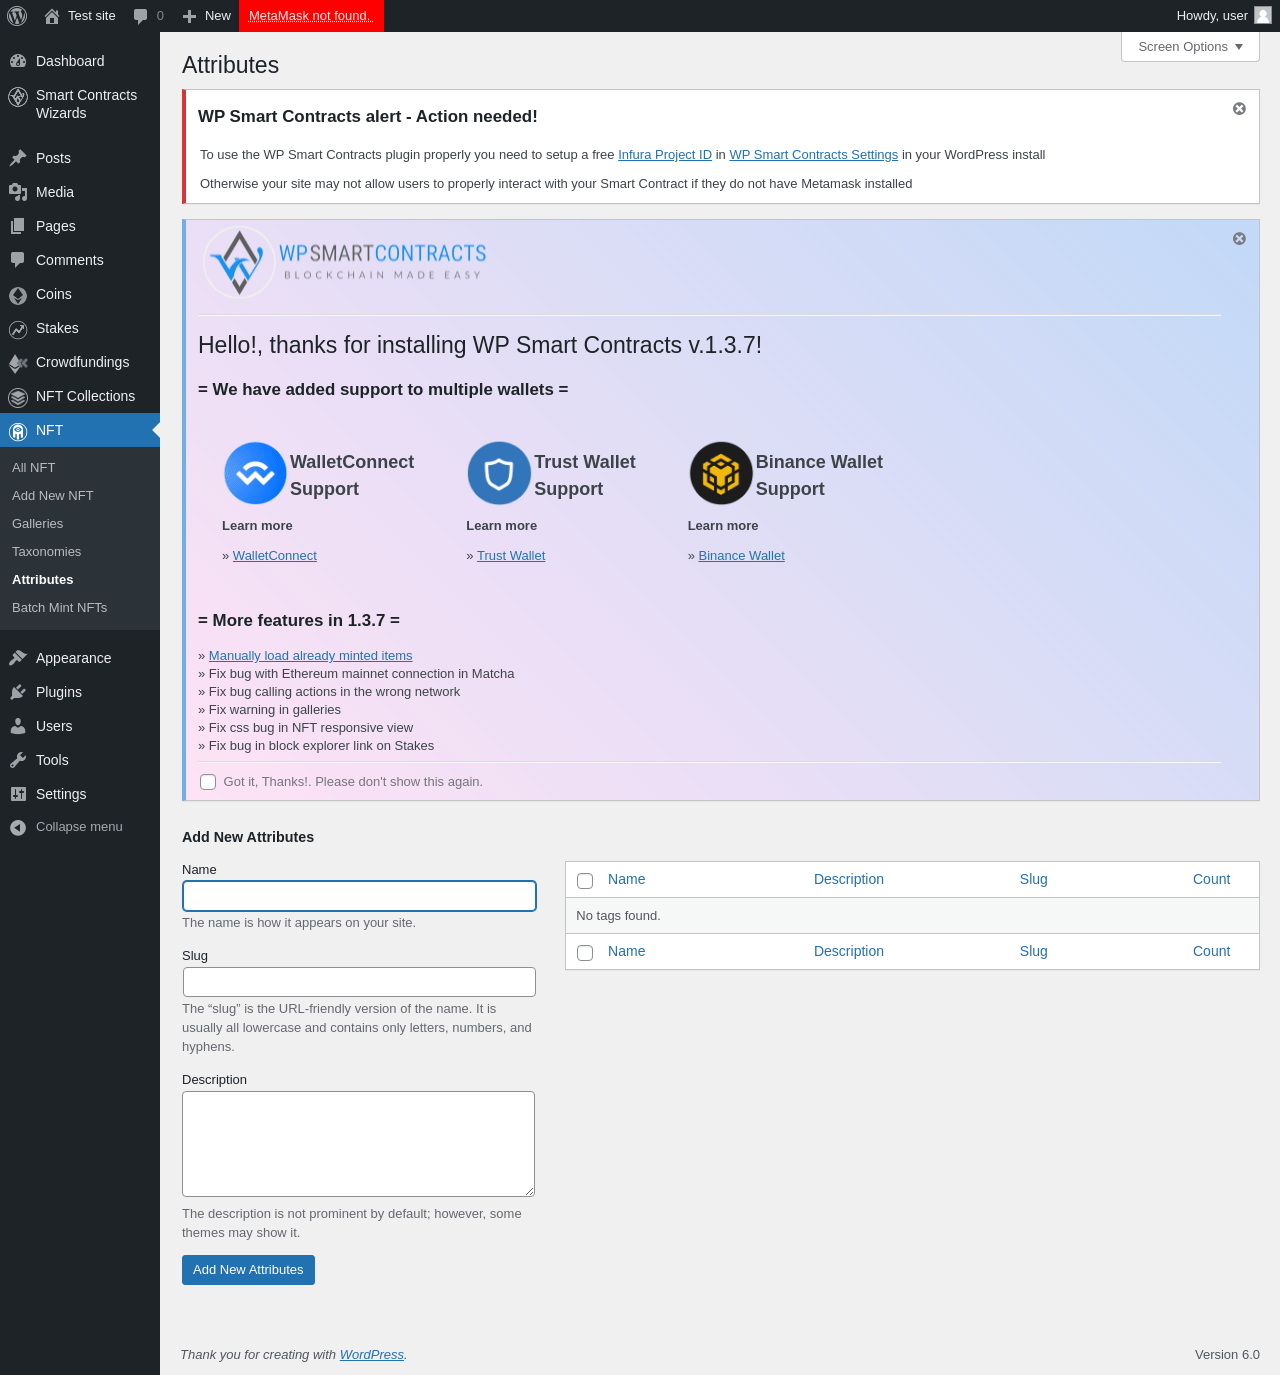Expand the Screen Options dropdown
The image size is (1280, 1375).
(1190, 47)
